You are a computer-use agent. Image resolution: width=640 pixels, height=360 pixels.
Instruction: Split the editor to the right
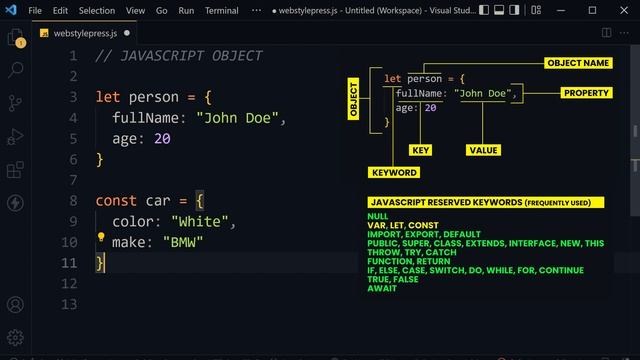[x=606, y=33]
